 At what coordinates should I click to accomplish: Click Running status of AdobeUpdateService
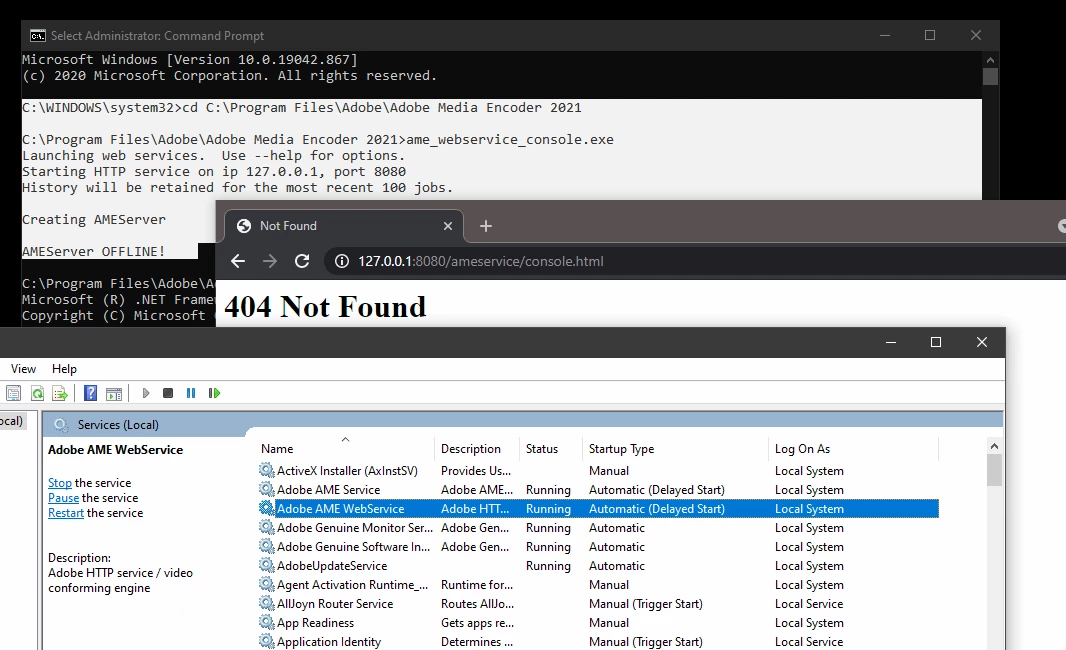tap(548, 566)
